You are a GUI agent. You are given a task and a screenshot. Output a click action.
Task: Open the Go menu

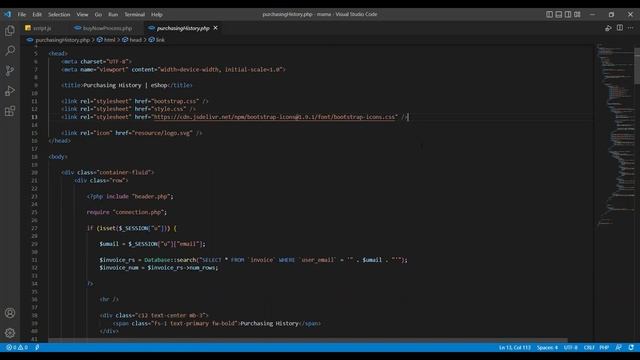98,14
